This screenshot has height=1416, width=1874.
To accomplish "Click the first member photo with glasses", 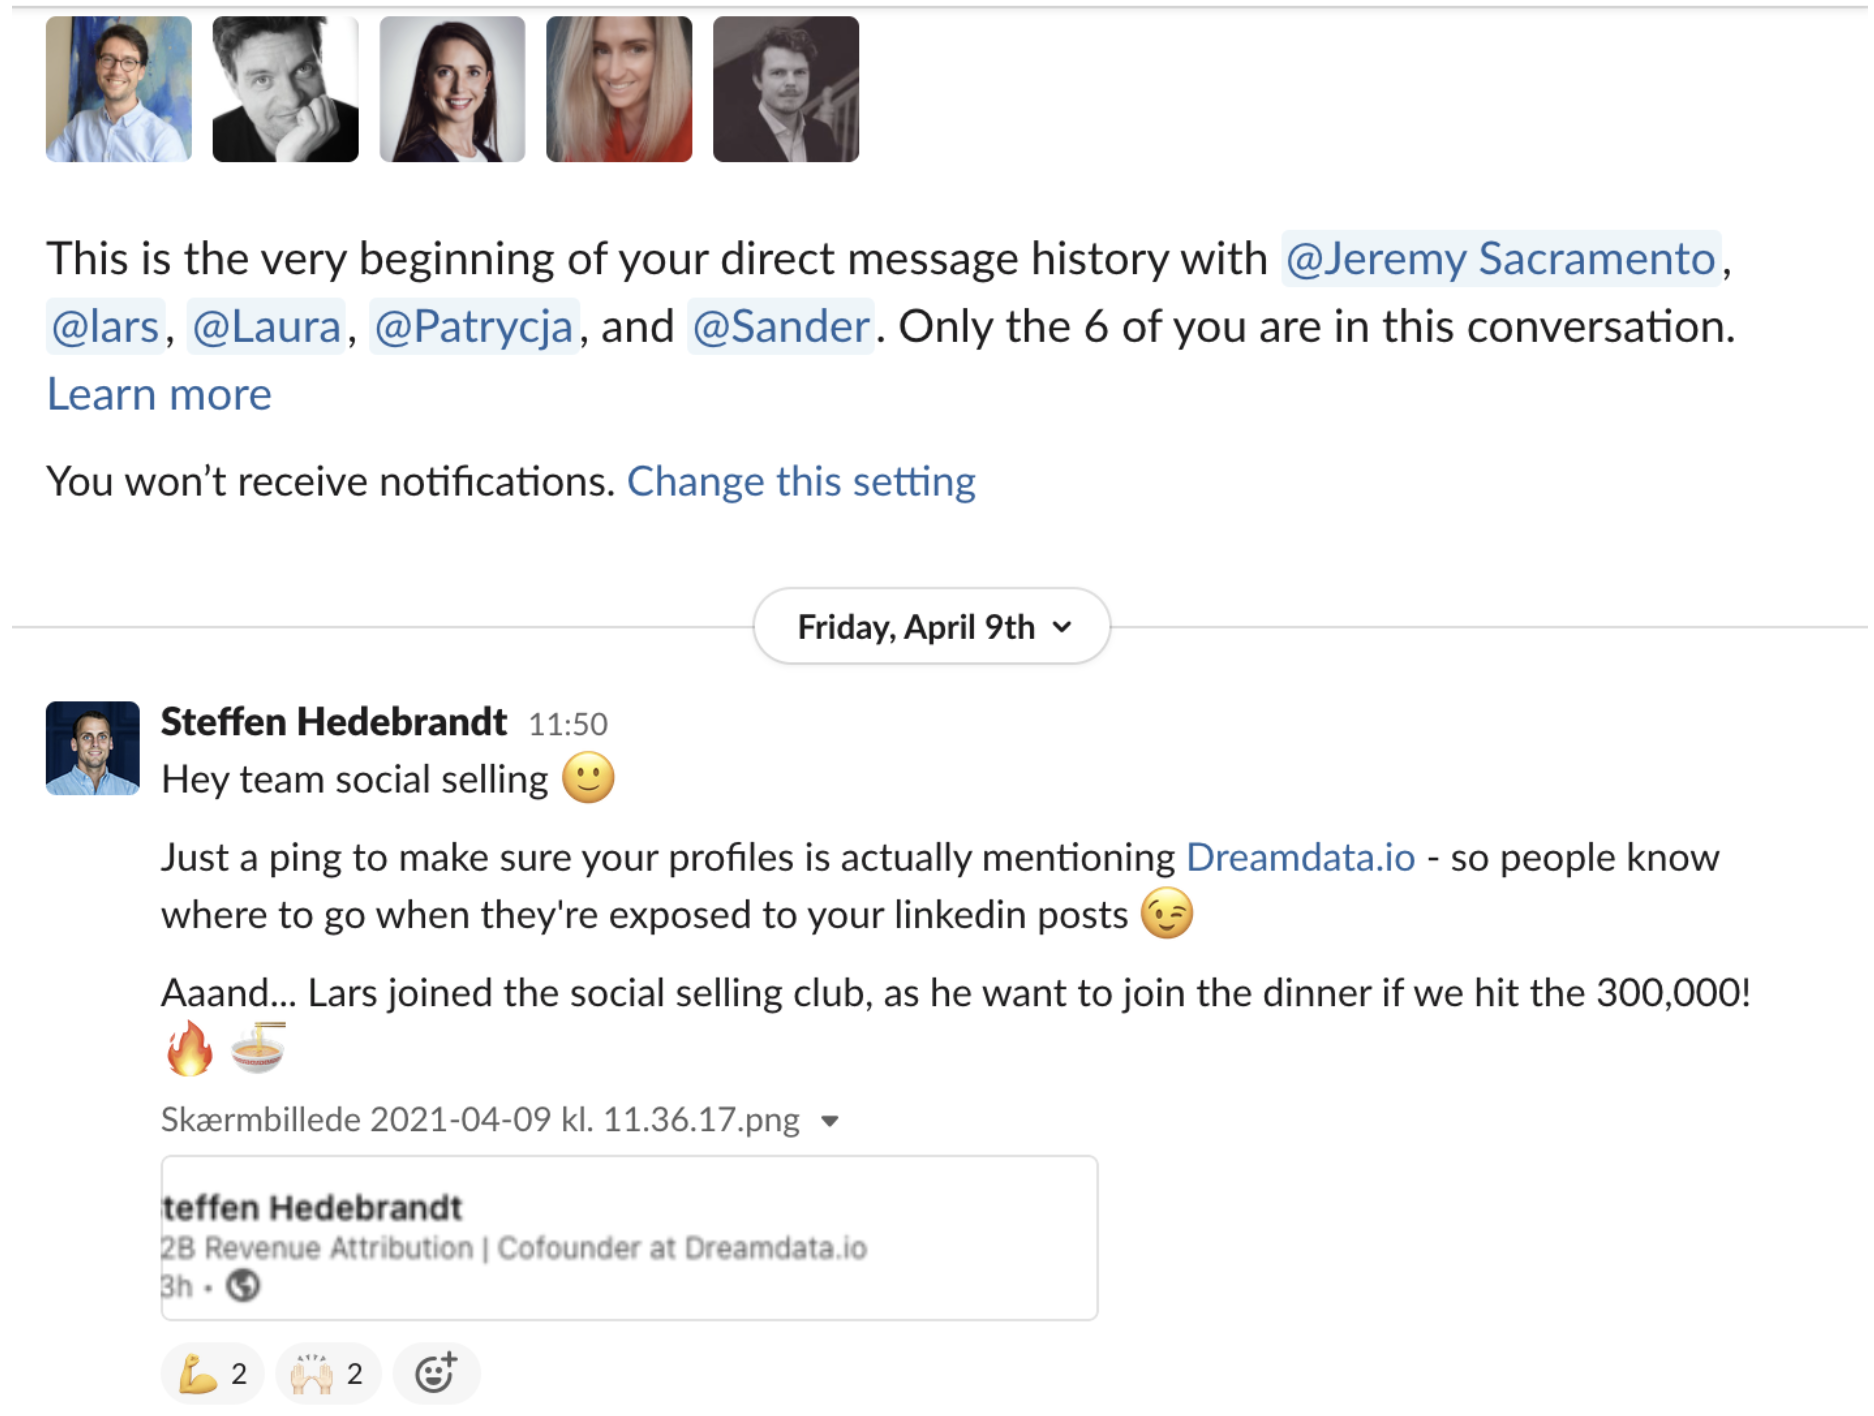I will coord(119,89).
